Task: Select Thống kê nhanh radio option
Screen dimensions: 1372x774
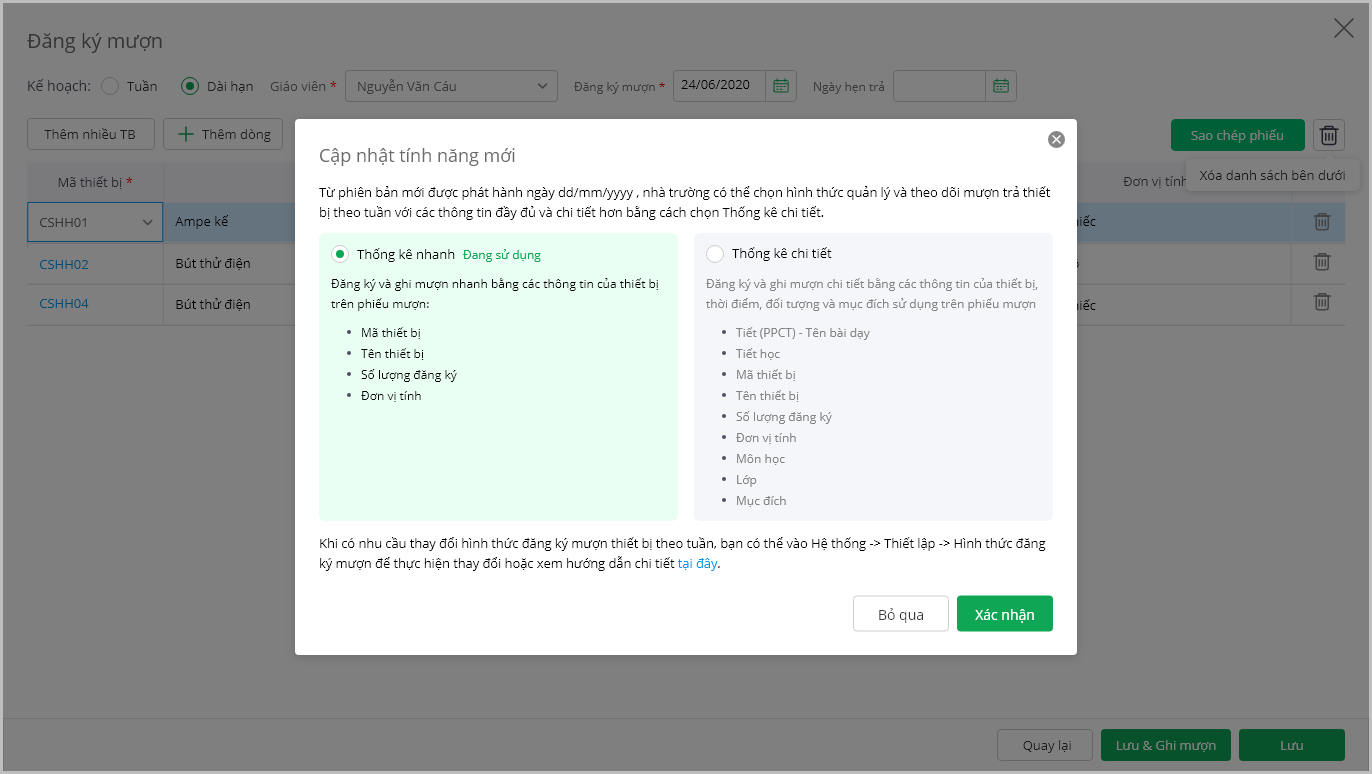Action: pyautogui.click(x=340, y=254)
